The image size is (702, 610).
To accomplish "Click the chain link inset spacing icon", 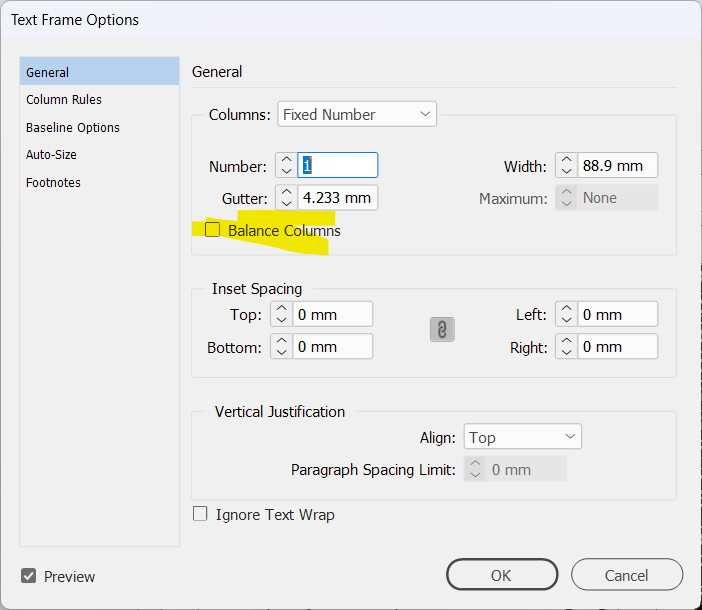I will (x=442, y=330).
